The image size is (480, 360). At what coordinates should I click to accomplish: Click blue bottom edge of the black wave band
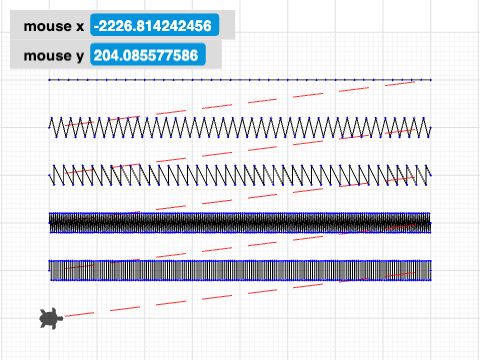[x=240, y=232]
